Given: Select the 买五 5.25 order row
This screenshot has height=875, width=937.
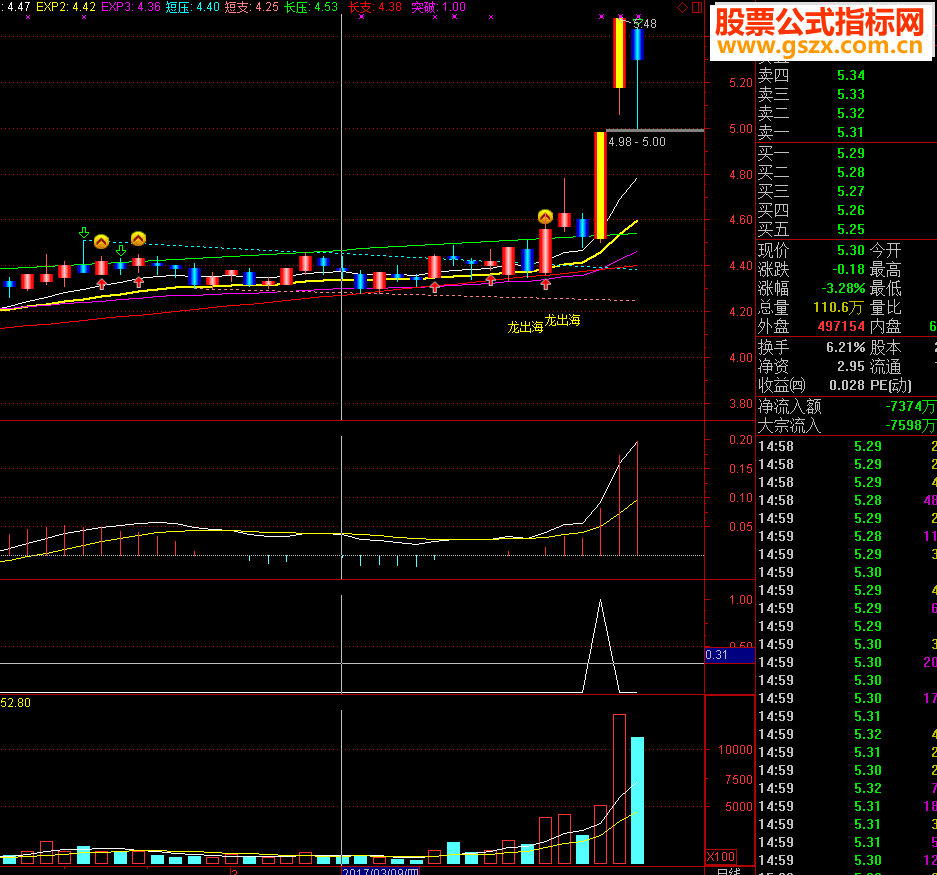Looking at the screenshot, I should [846, 230].
